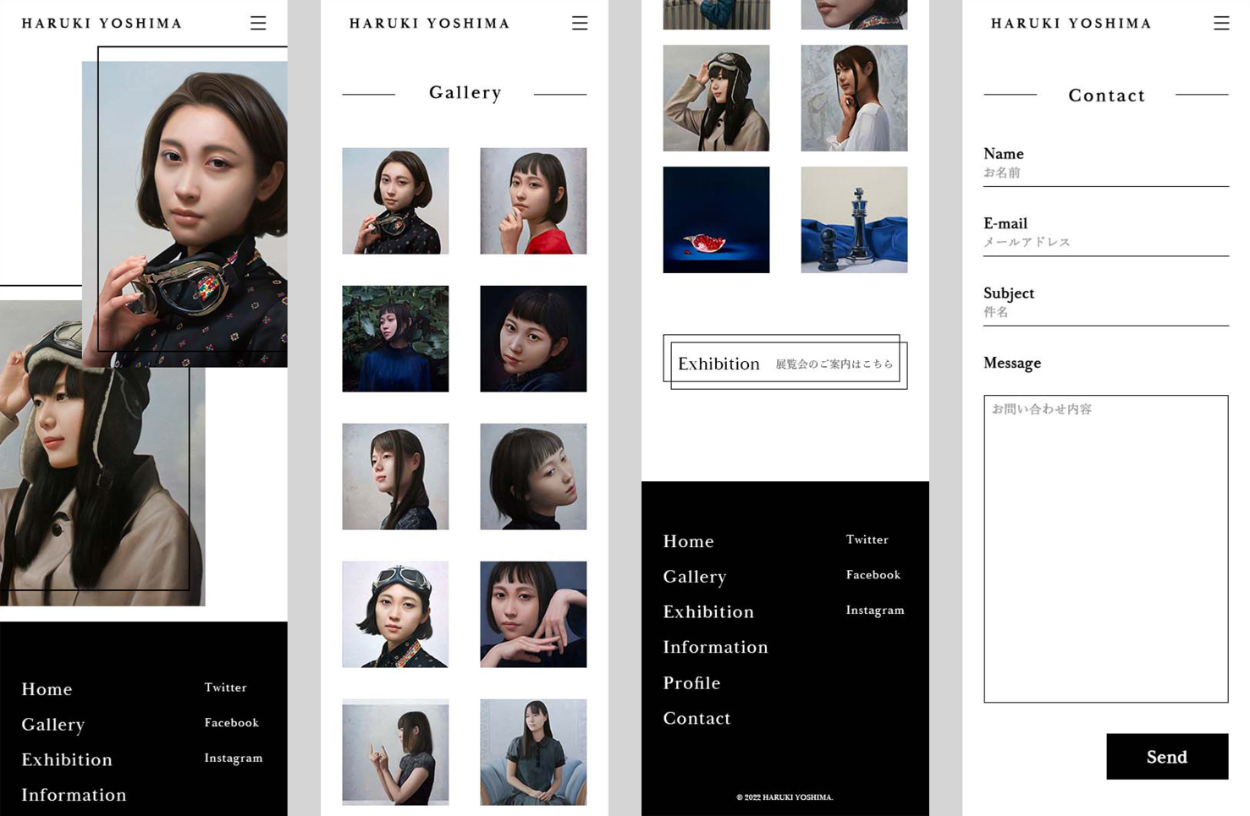The height and width of the screenshot is (816, 1250).
Task: Select the Subject text field
Action: tap(1105, 313)
